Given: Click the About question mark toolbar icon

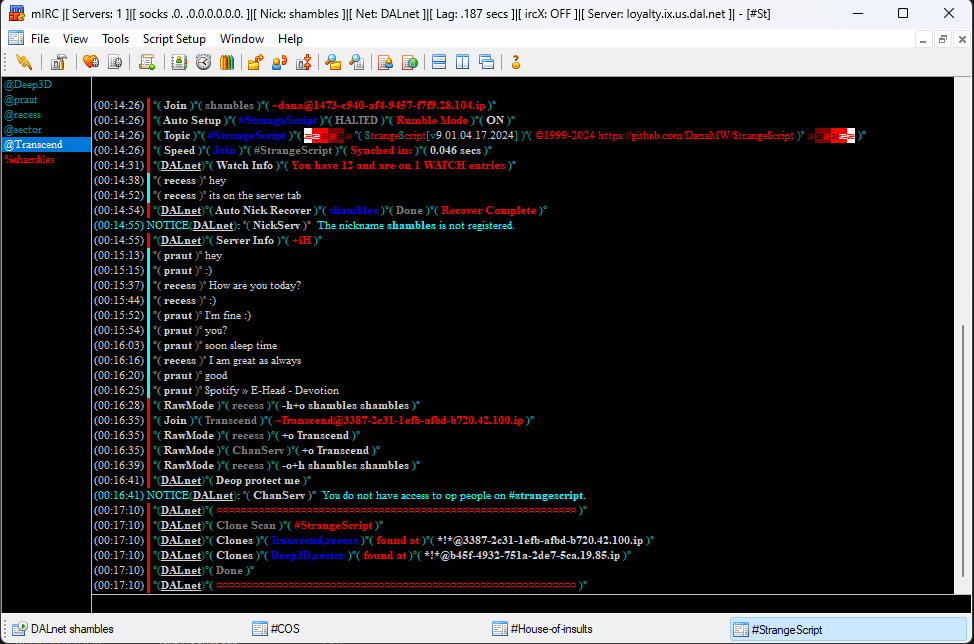Looking at the screenshot, I should 516,62.
